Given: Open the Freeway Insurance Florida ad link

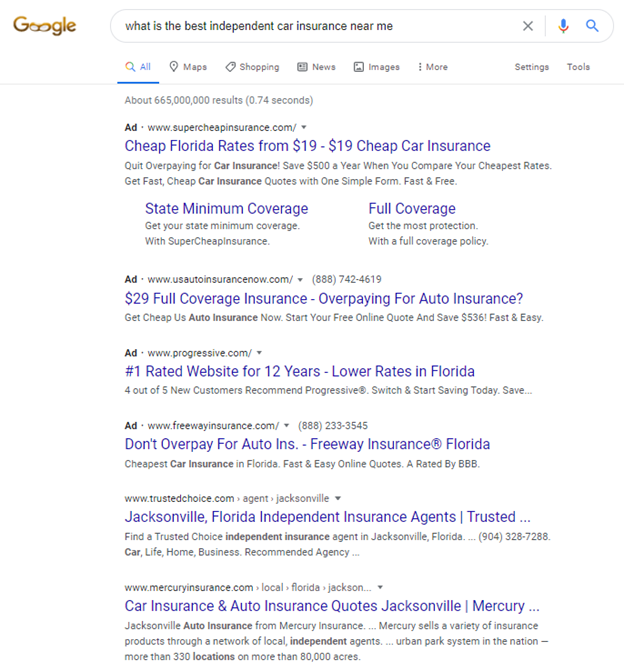Looking at the screenshot, I should 307,444.
